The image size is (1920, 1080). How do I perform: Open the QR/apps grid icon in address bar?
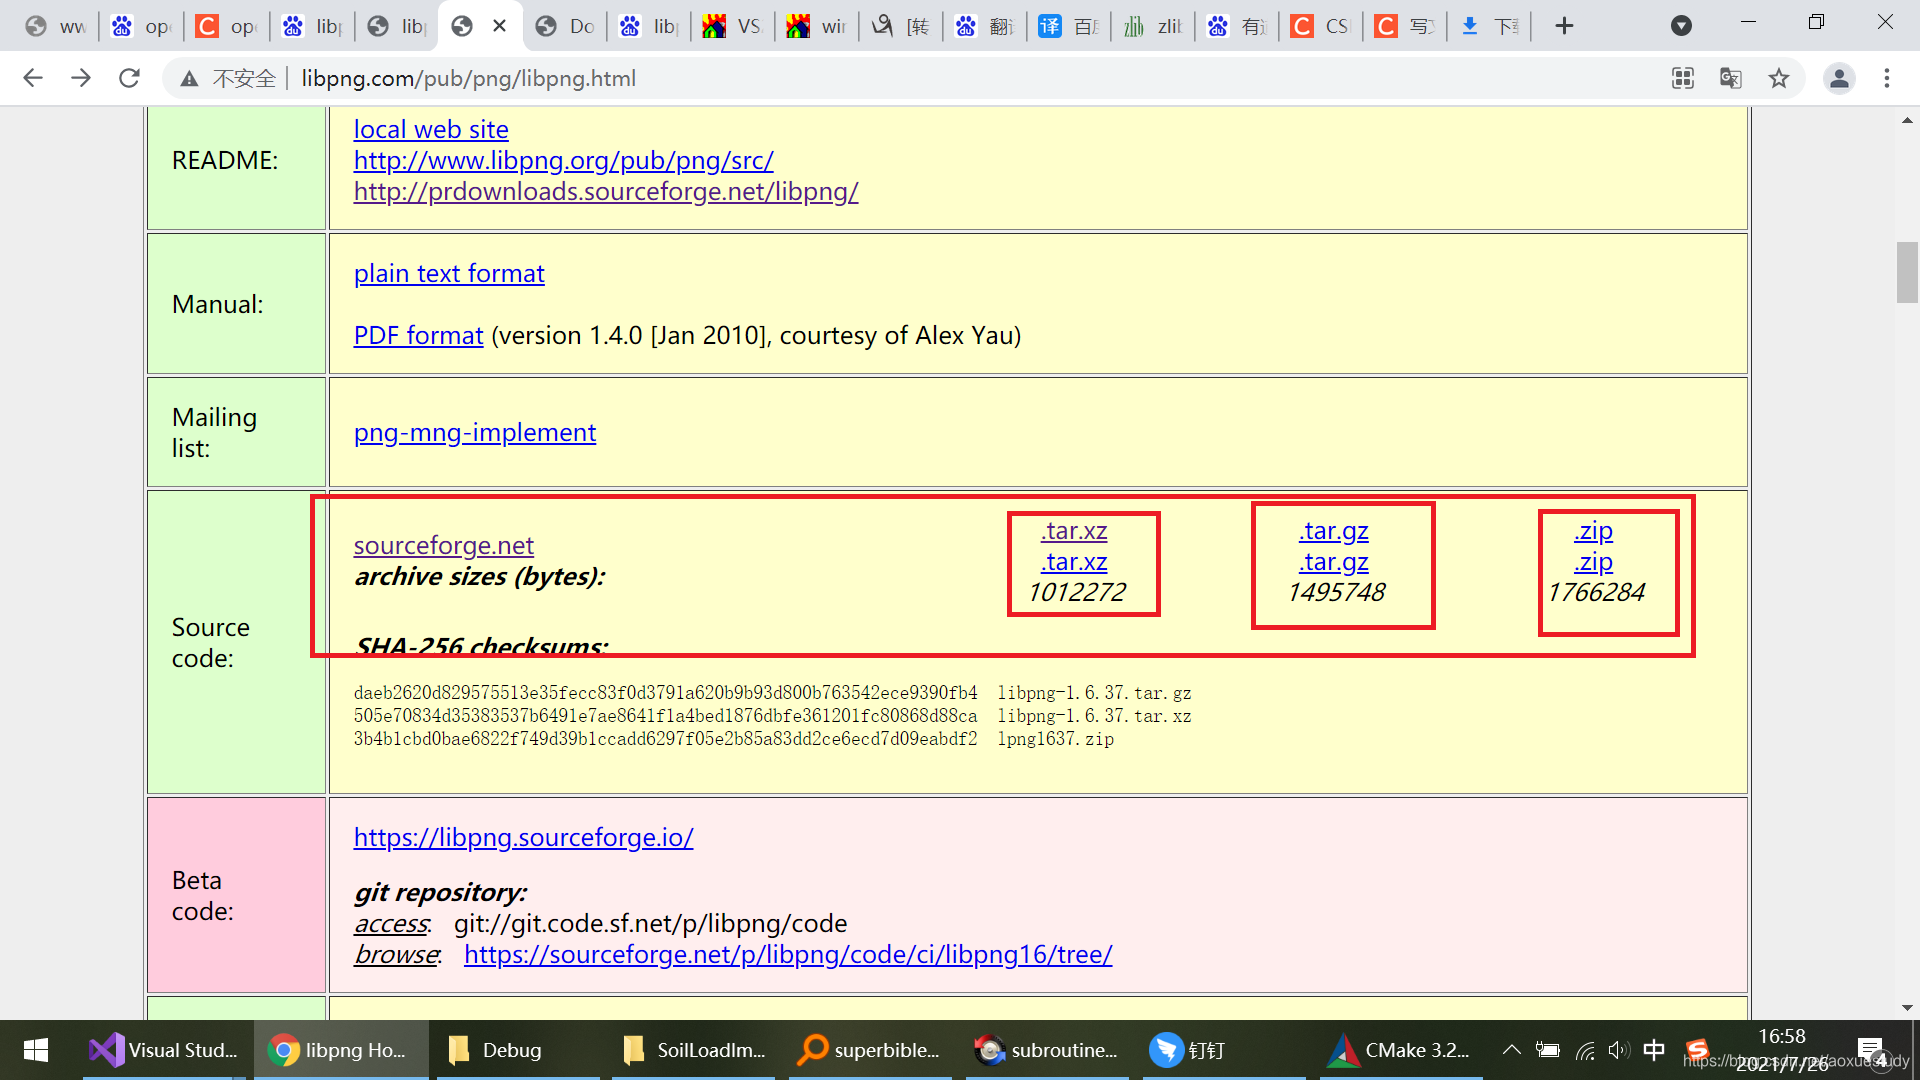[1683, 78]
